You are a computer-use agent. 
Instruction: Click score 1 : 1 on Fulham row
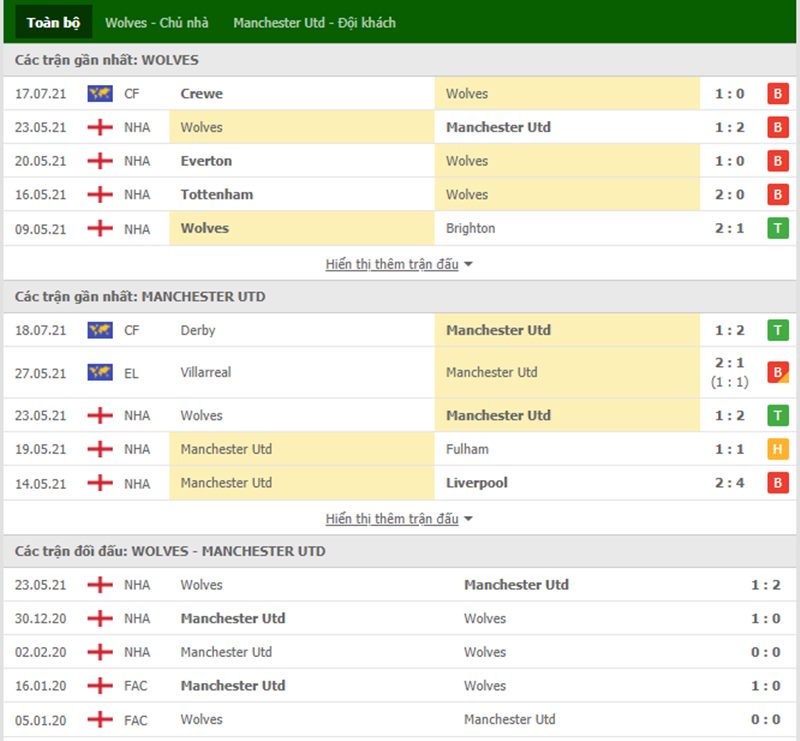pos(730,449)
